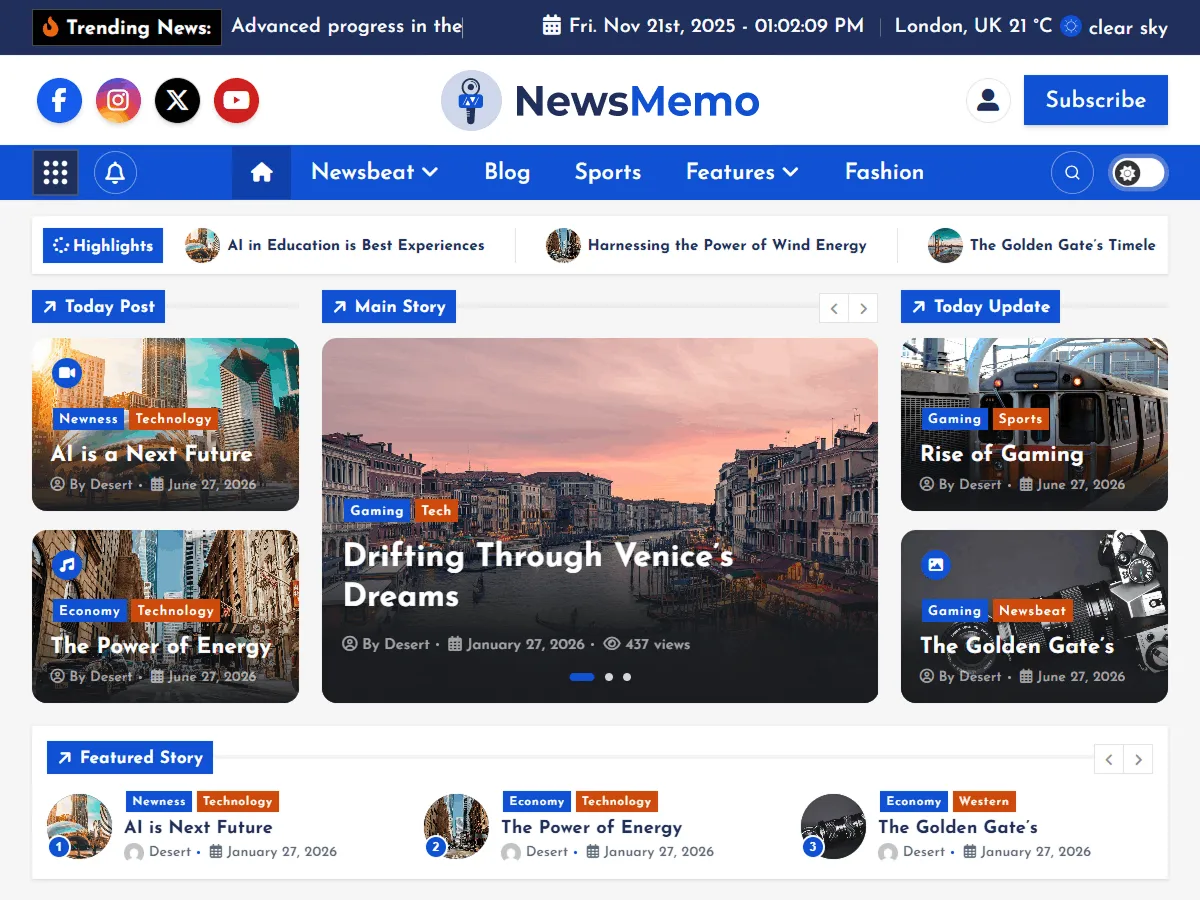Open the X social media icon
This screenshot has height=900, width=1200.
coord(177,100)
